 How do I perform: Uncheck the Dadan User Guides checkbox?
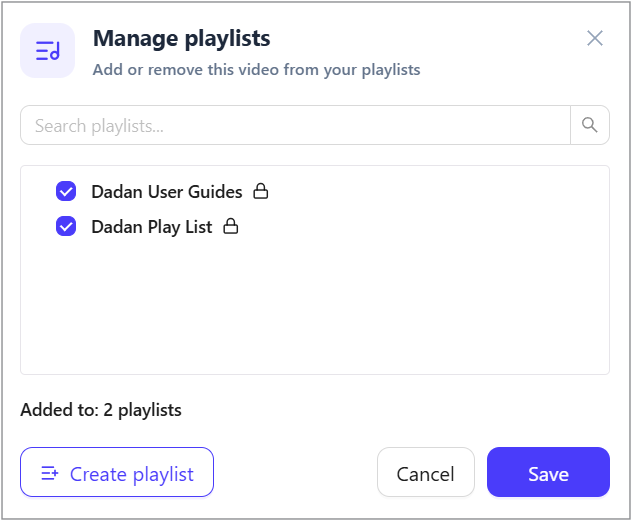click(x=66, y=191)
